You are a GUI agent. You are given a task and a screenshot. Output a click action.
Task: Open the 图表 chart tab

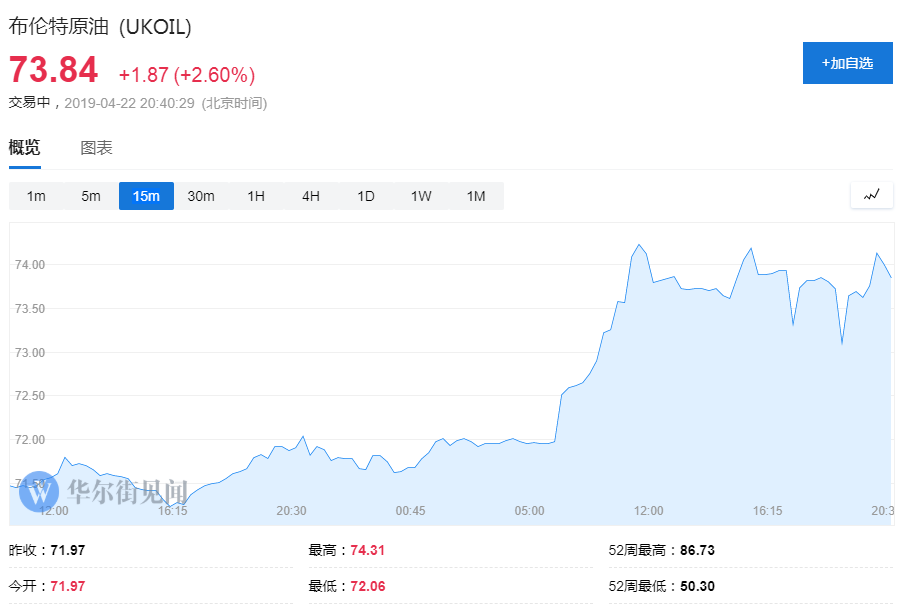tap(96, 148)
